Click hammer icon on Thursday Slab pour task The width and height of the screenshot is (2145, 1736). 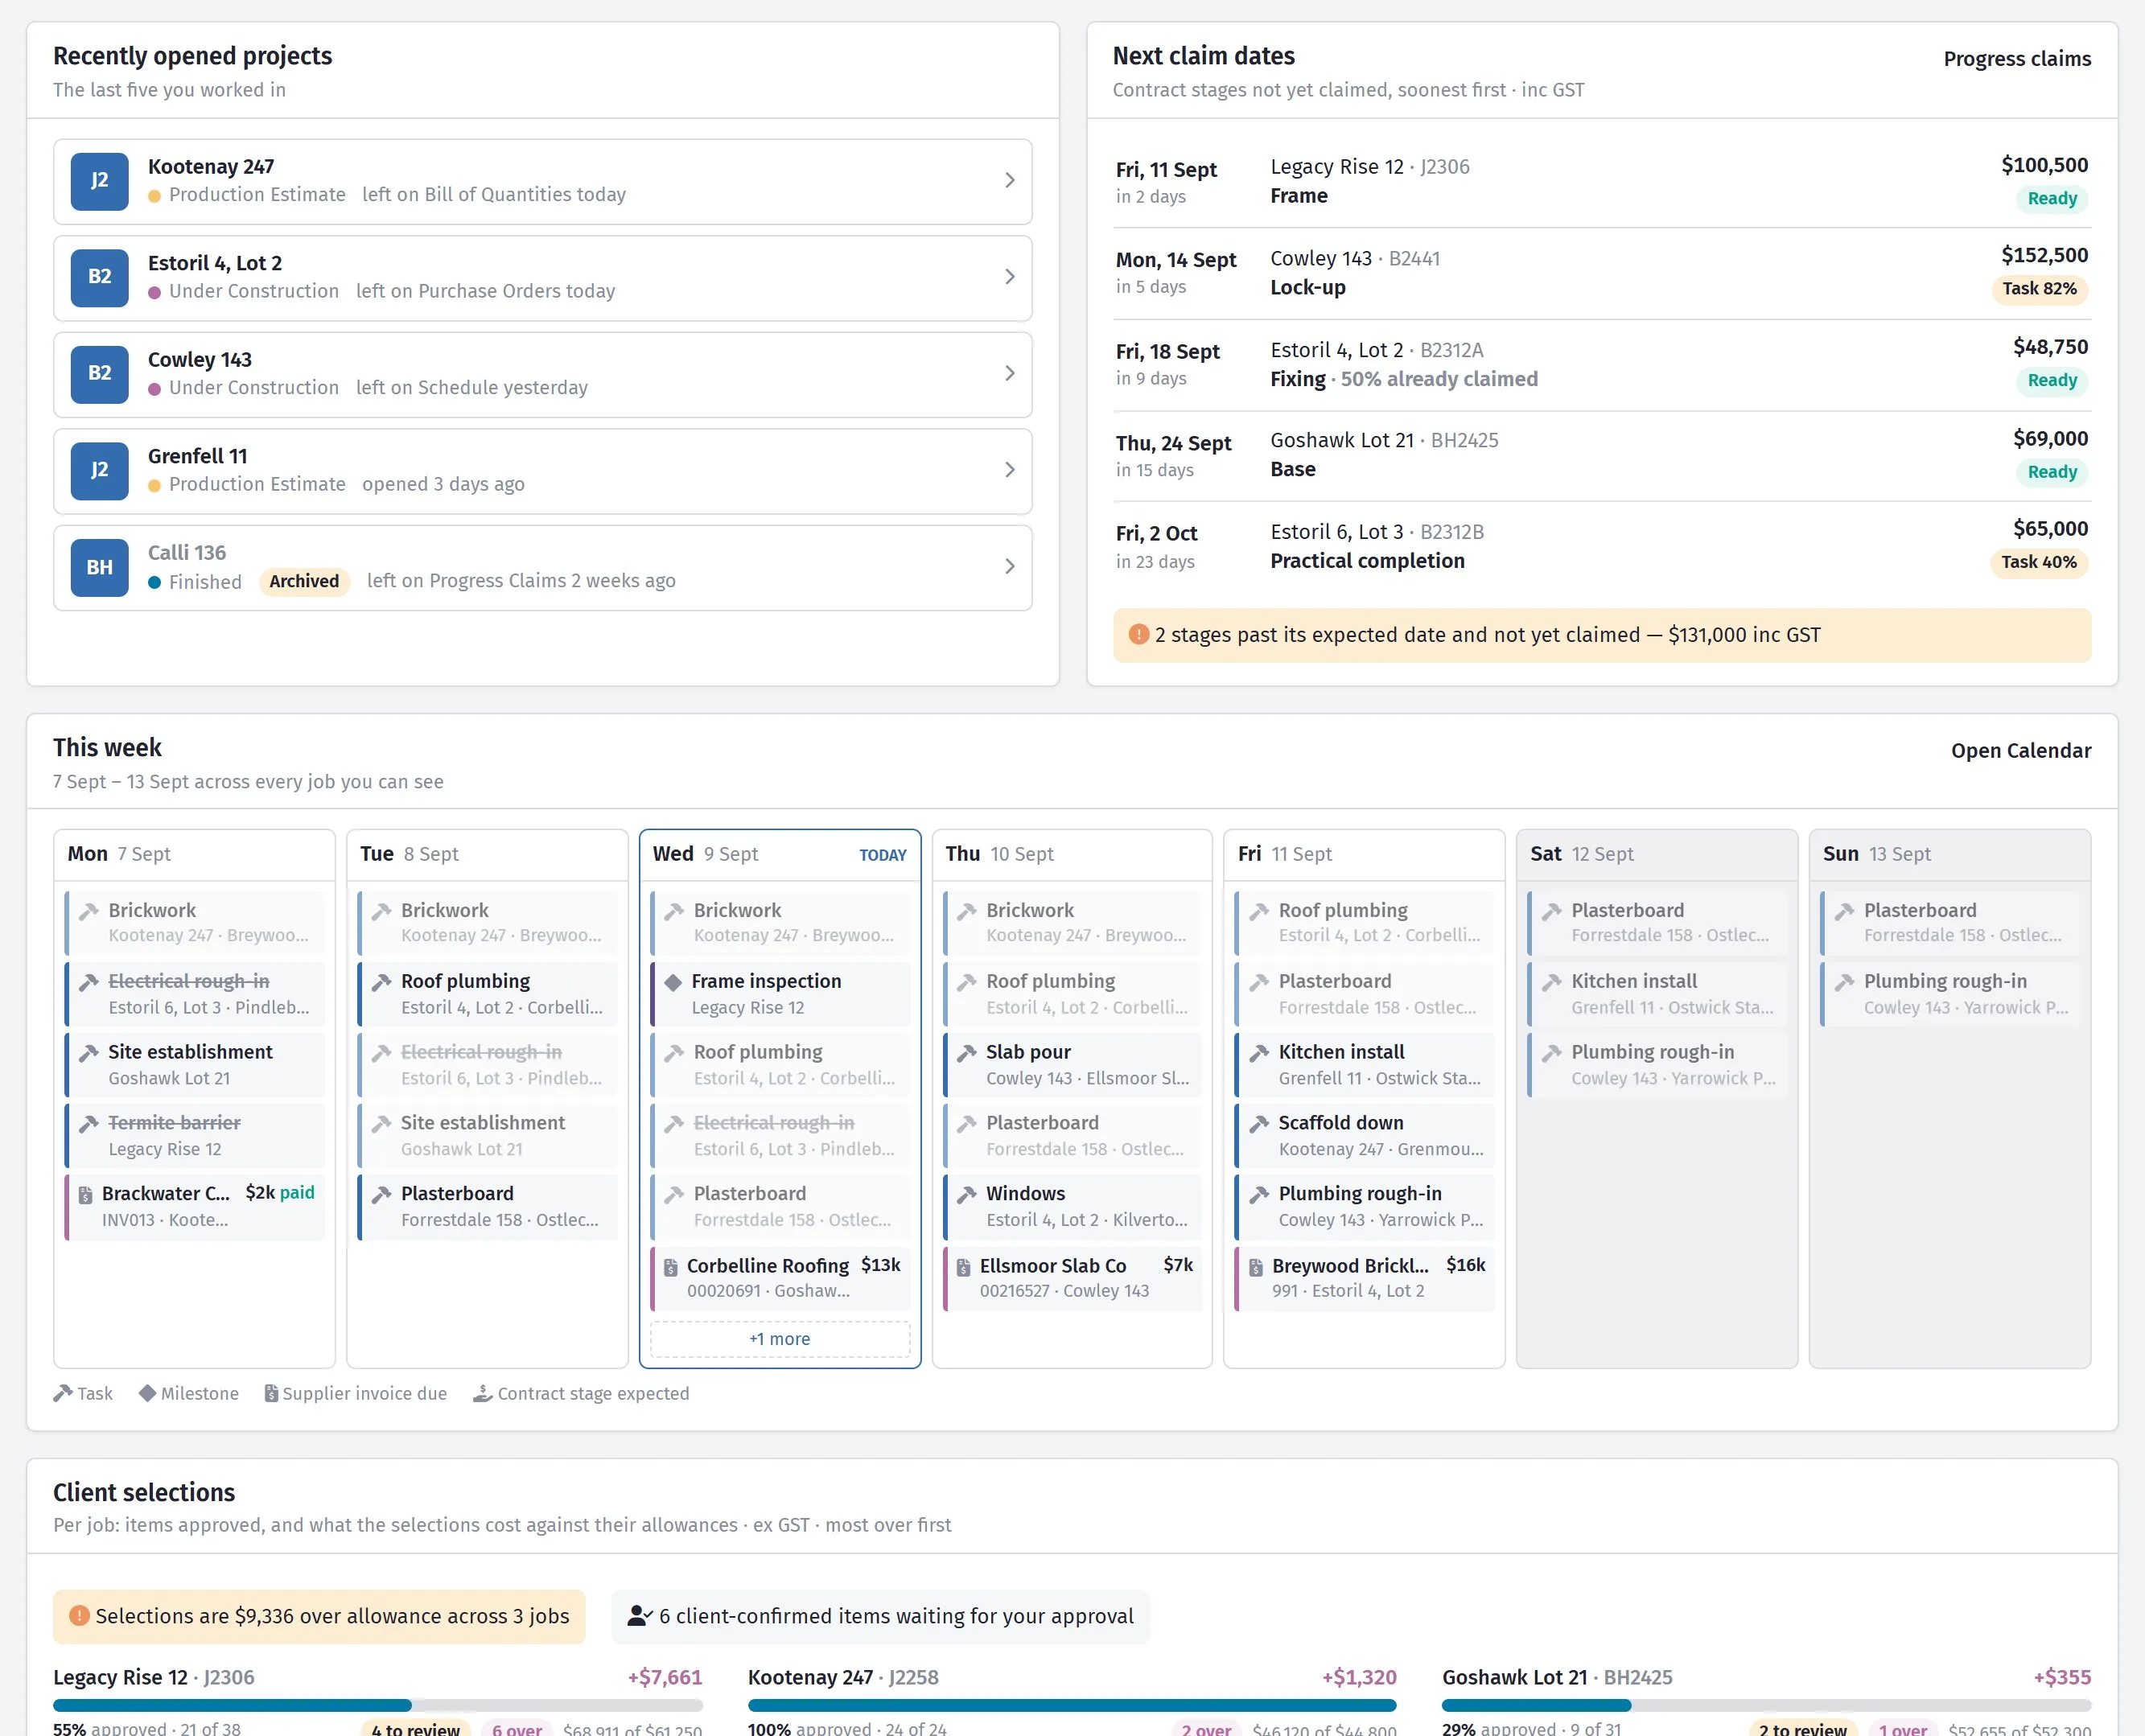967,1053
